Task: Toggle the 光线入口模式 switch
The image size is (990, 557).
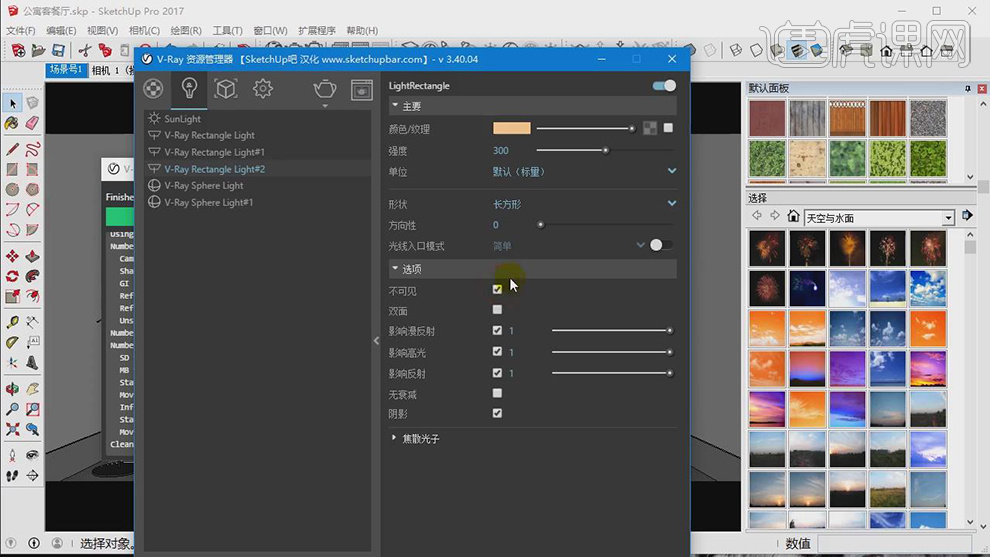Action: (x=660, y=245)
